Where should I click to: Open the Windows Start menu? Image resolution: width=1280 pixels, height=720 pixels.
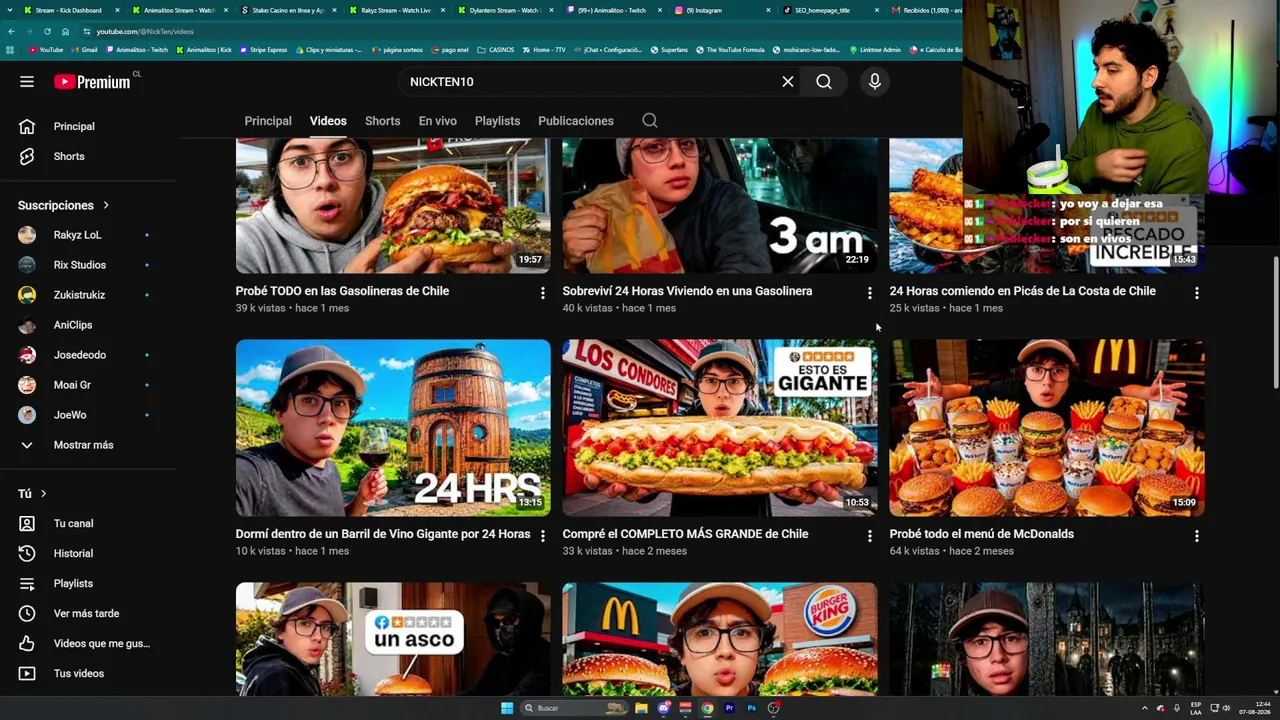(x=507, y=708)
